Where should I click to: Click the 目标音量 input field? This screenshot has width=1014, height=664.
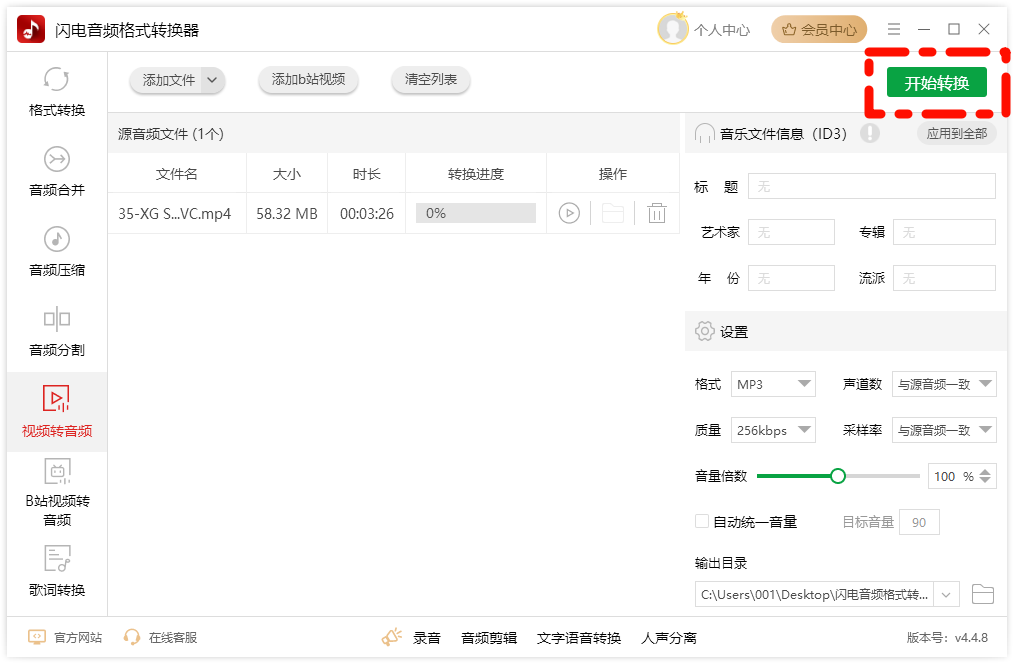coord(919,522)
